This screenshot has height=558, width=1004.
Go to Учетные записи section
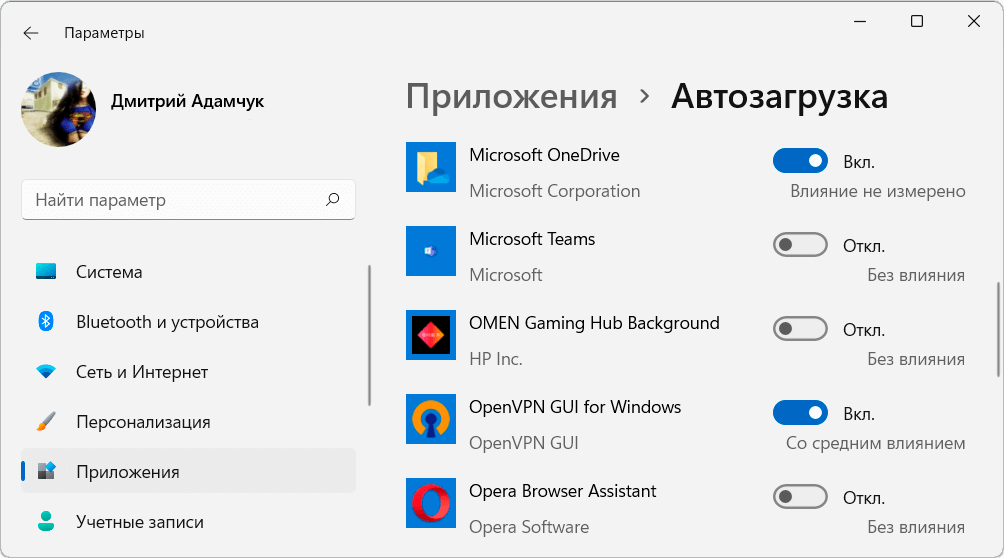[x=140, y=522]
